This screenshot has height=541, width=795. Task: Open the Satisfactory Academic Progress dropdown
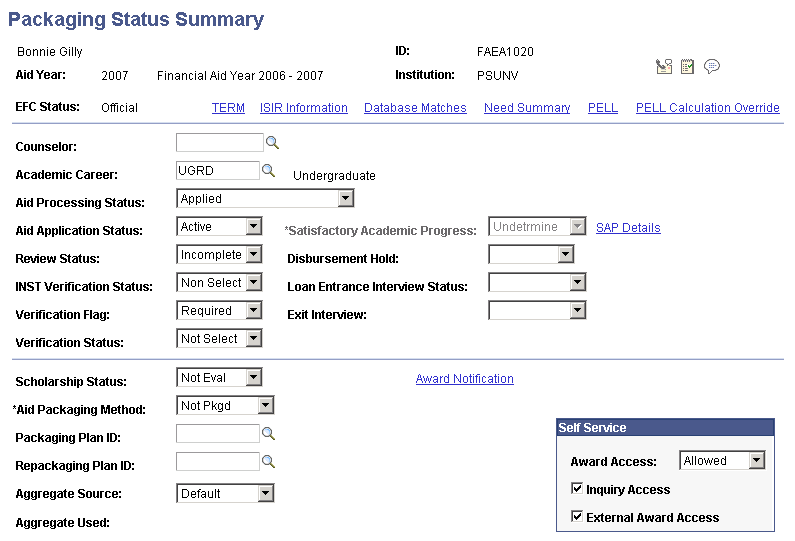[x=537, y=226]
